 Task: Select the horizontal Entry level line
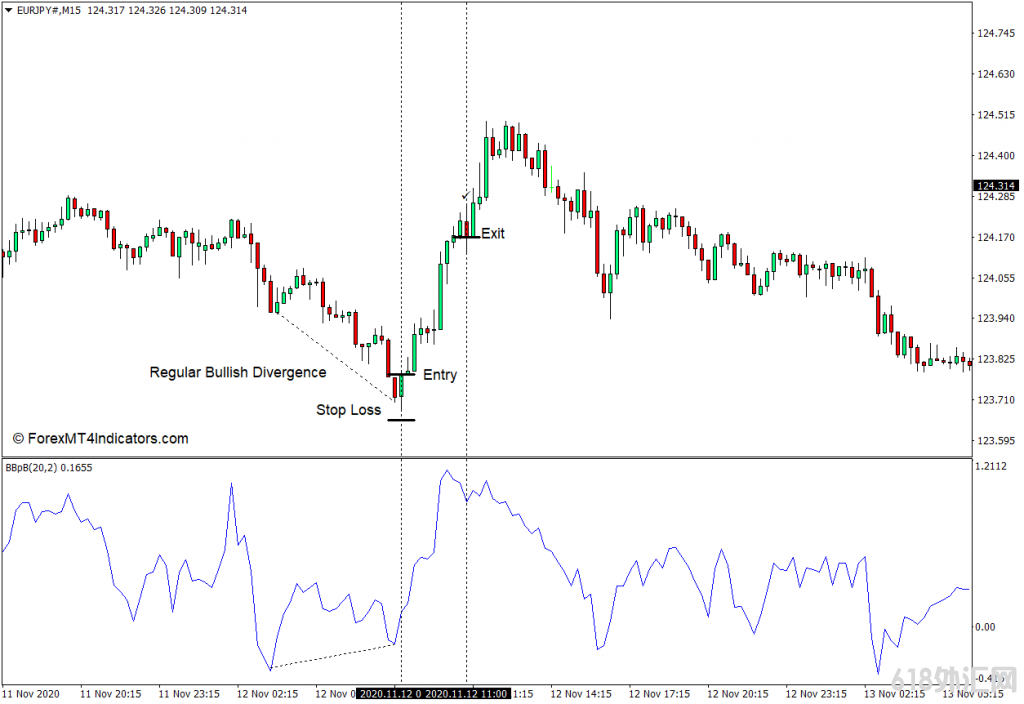[401, 375]
